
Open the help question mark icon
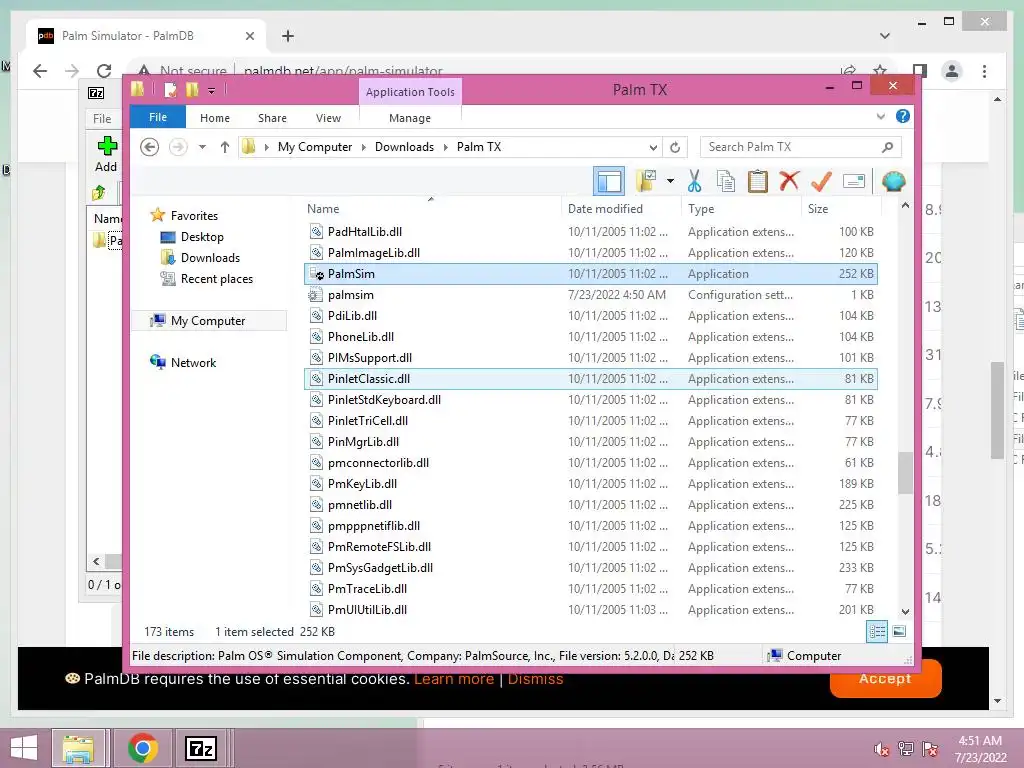point(903,116)
